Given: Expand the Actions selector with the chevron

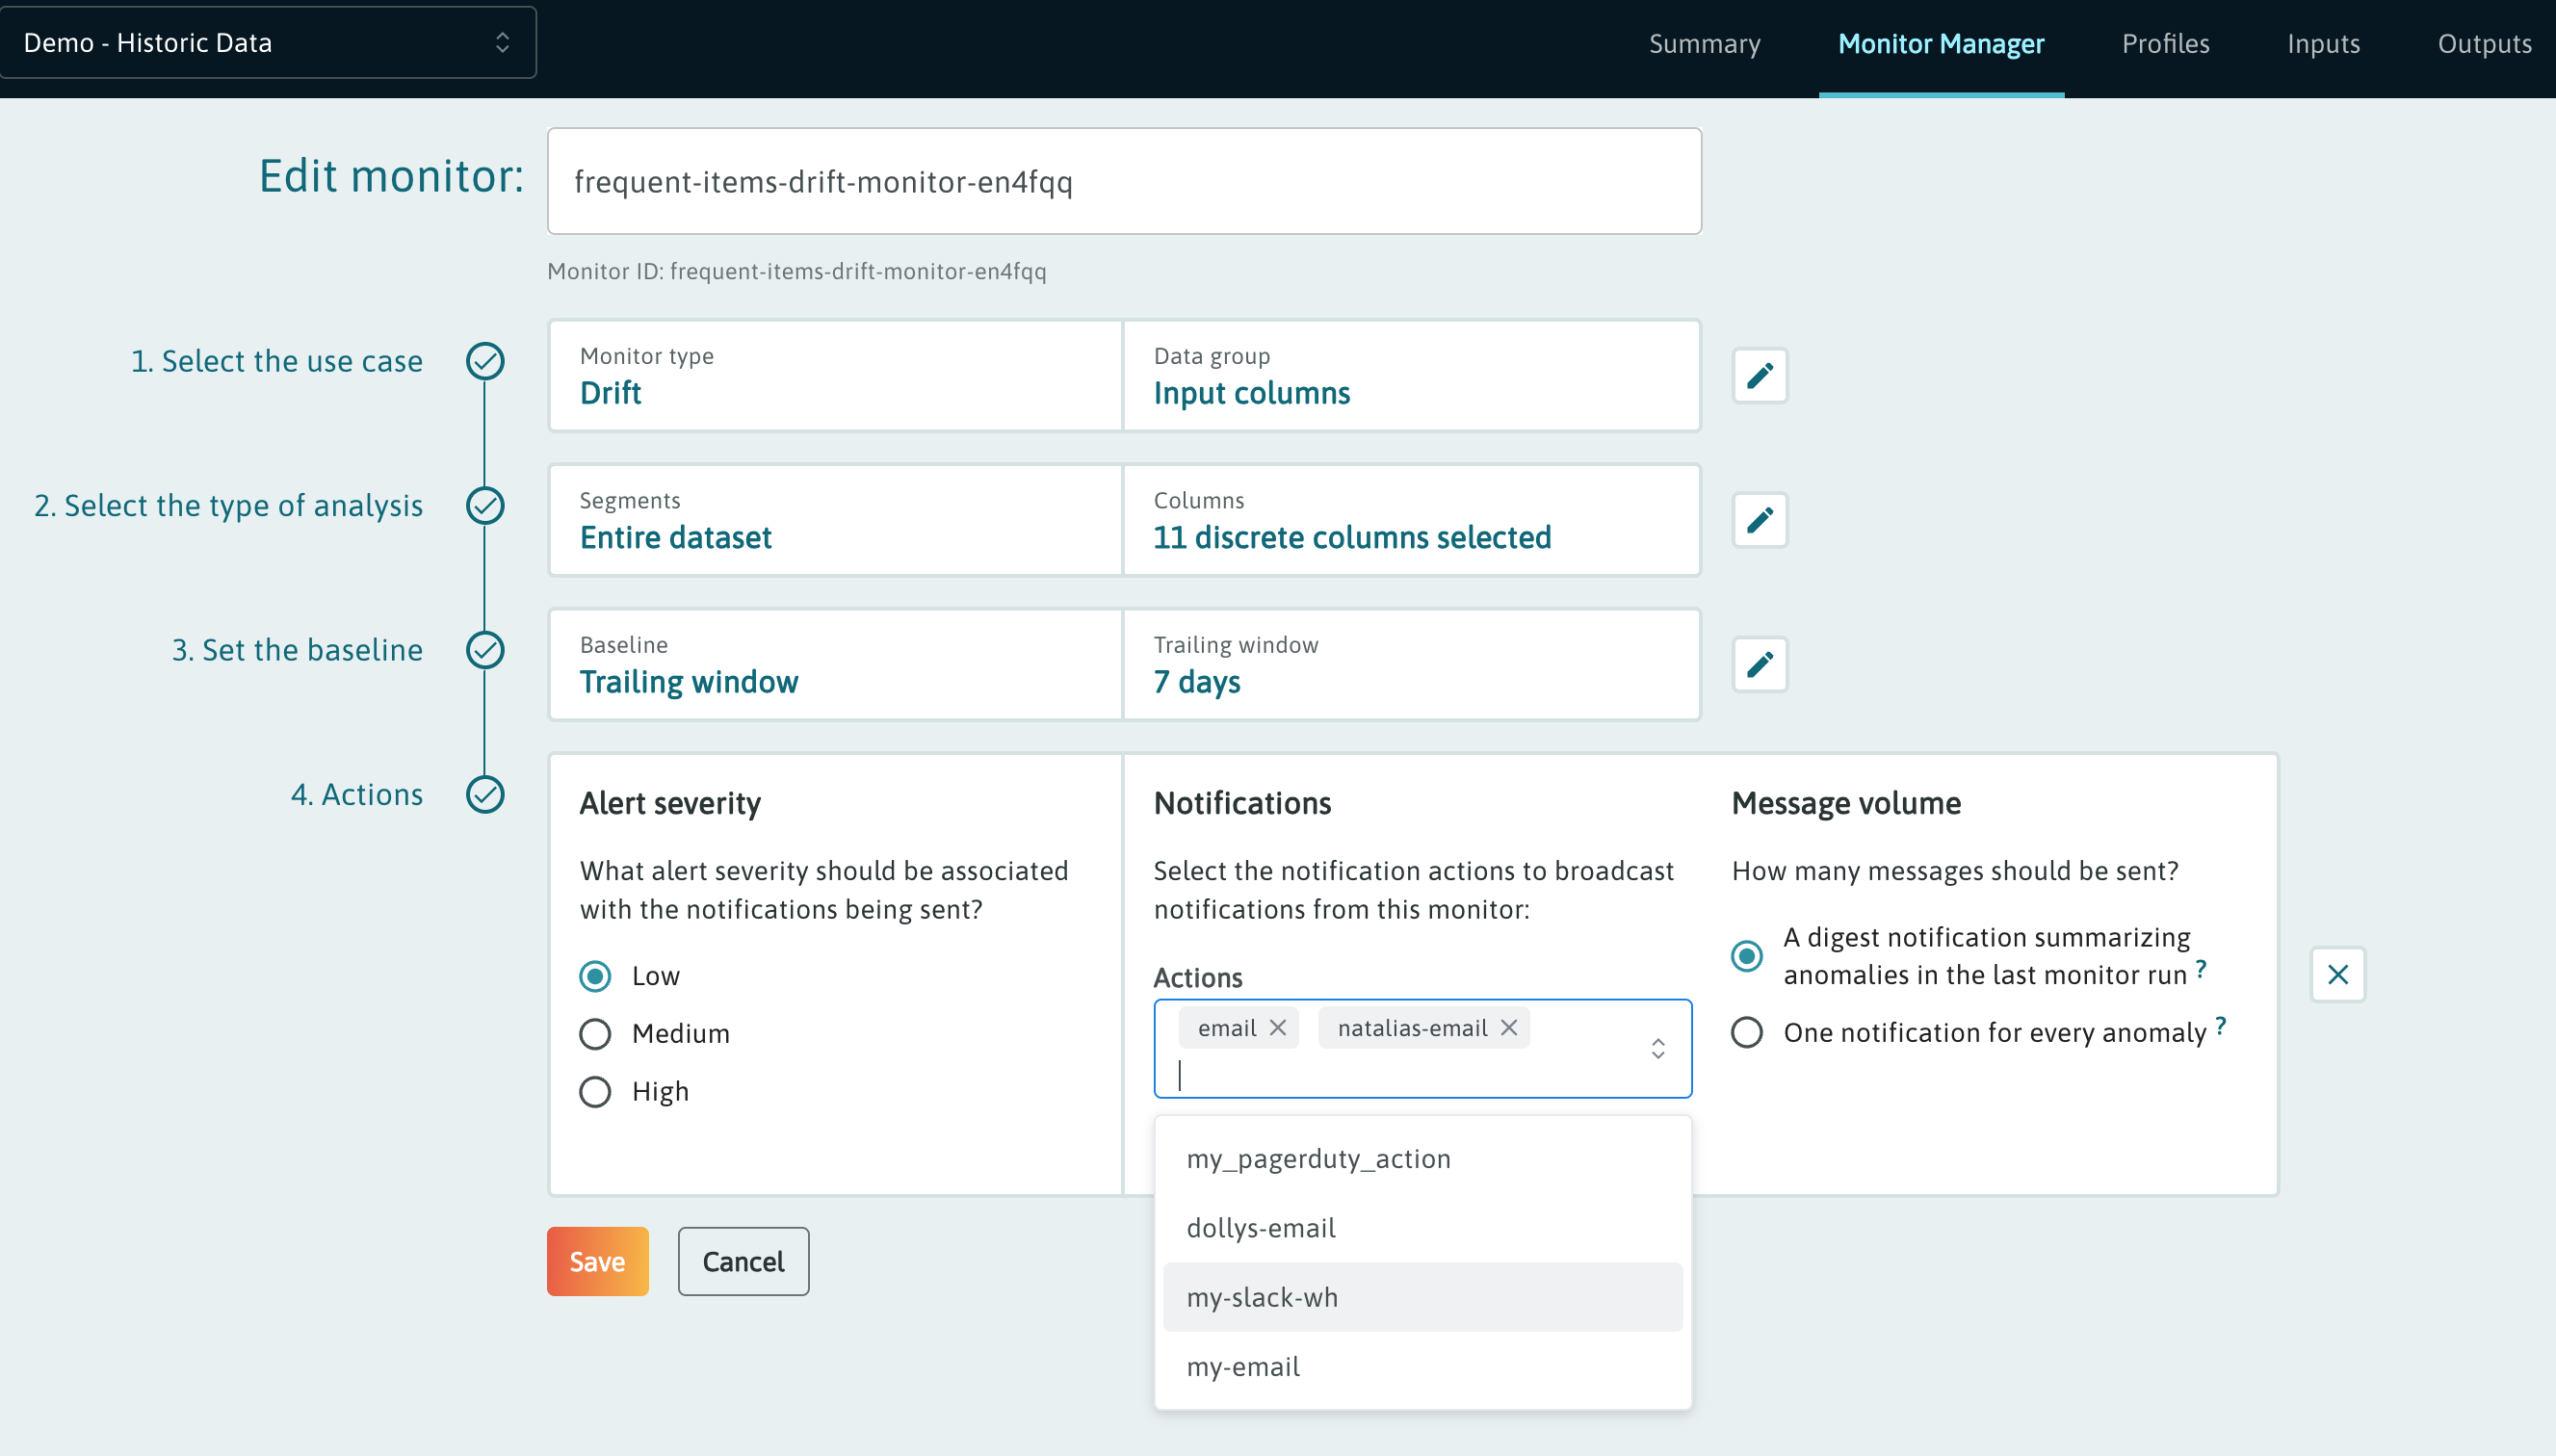Looking at the screenshot, I should coord(1657,1049).
